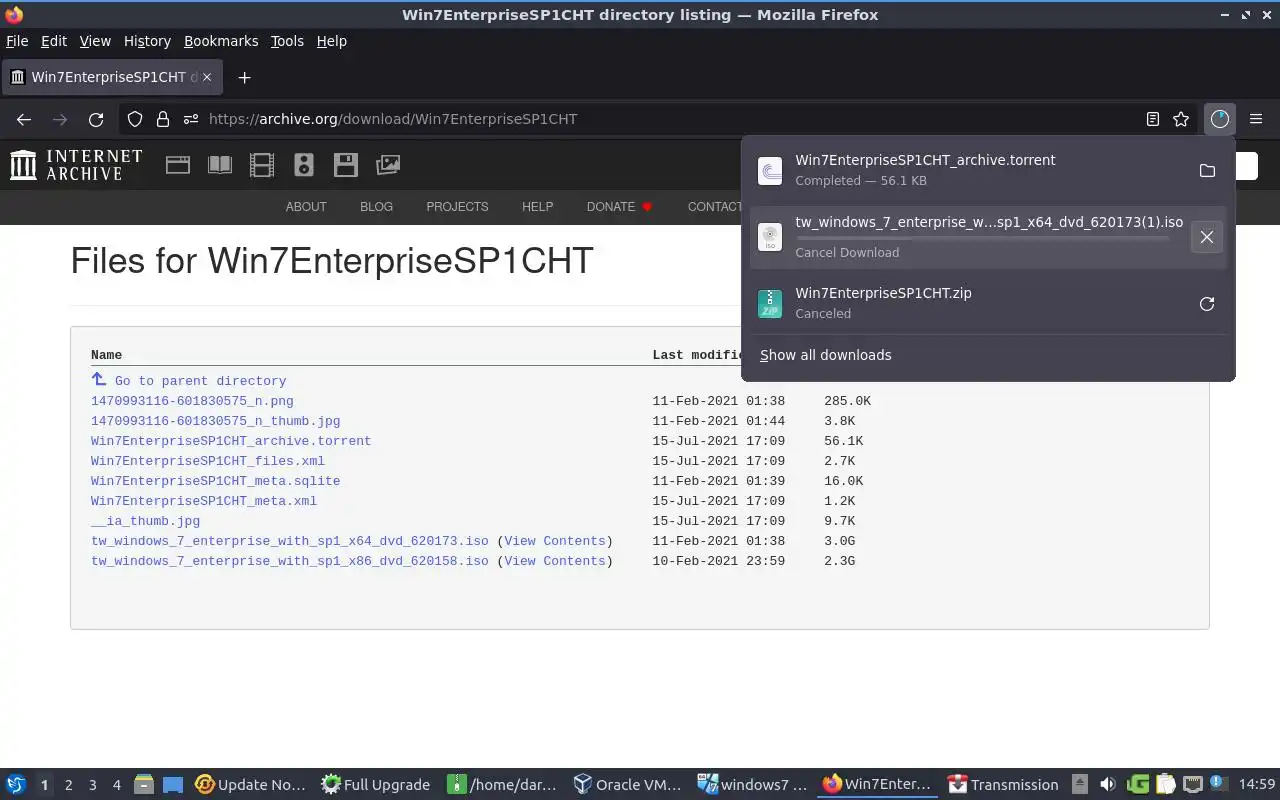Retry the canceled Win7EnterpriseSP1CHT.zip download

click(x=1207, y=303)
